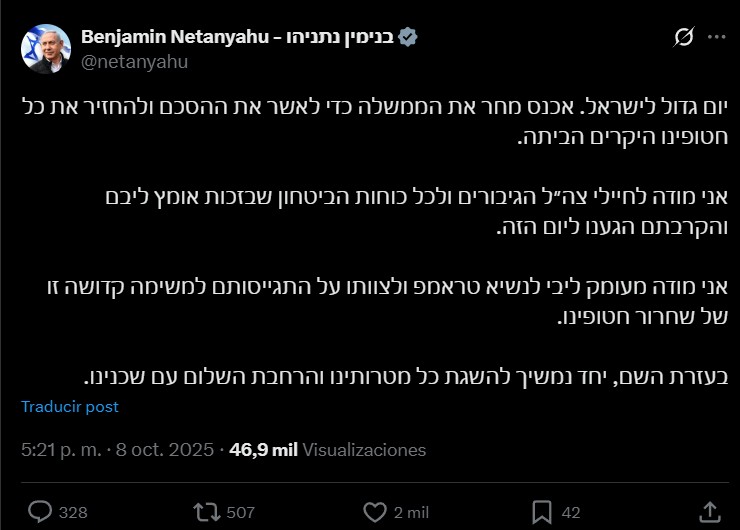View the 46,9 mil Visualizaciones count
Viewport: 740px width, 530px height.
327,450
